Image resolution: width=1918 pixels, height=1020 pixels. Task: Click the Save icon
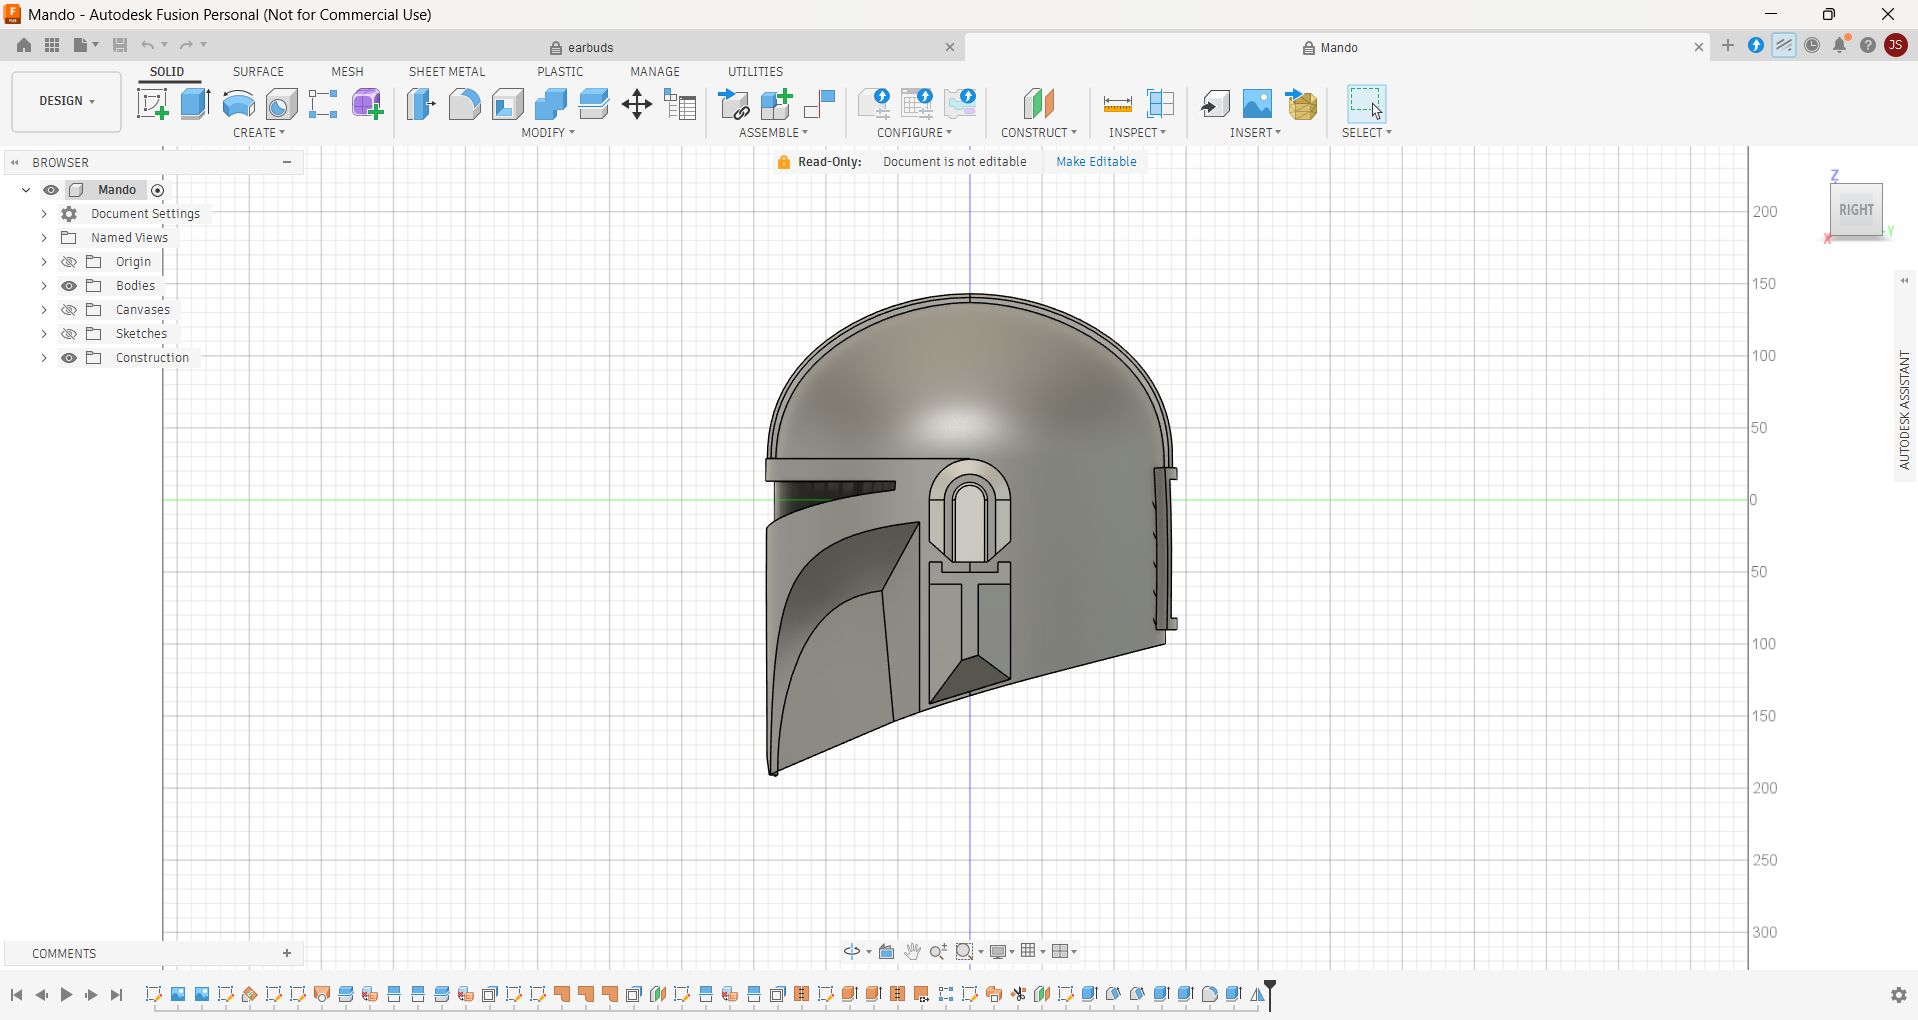coord(120,45)
